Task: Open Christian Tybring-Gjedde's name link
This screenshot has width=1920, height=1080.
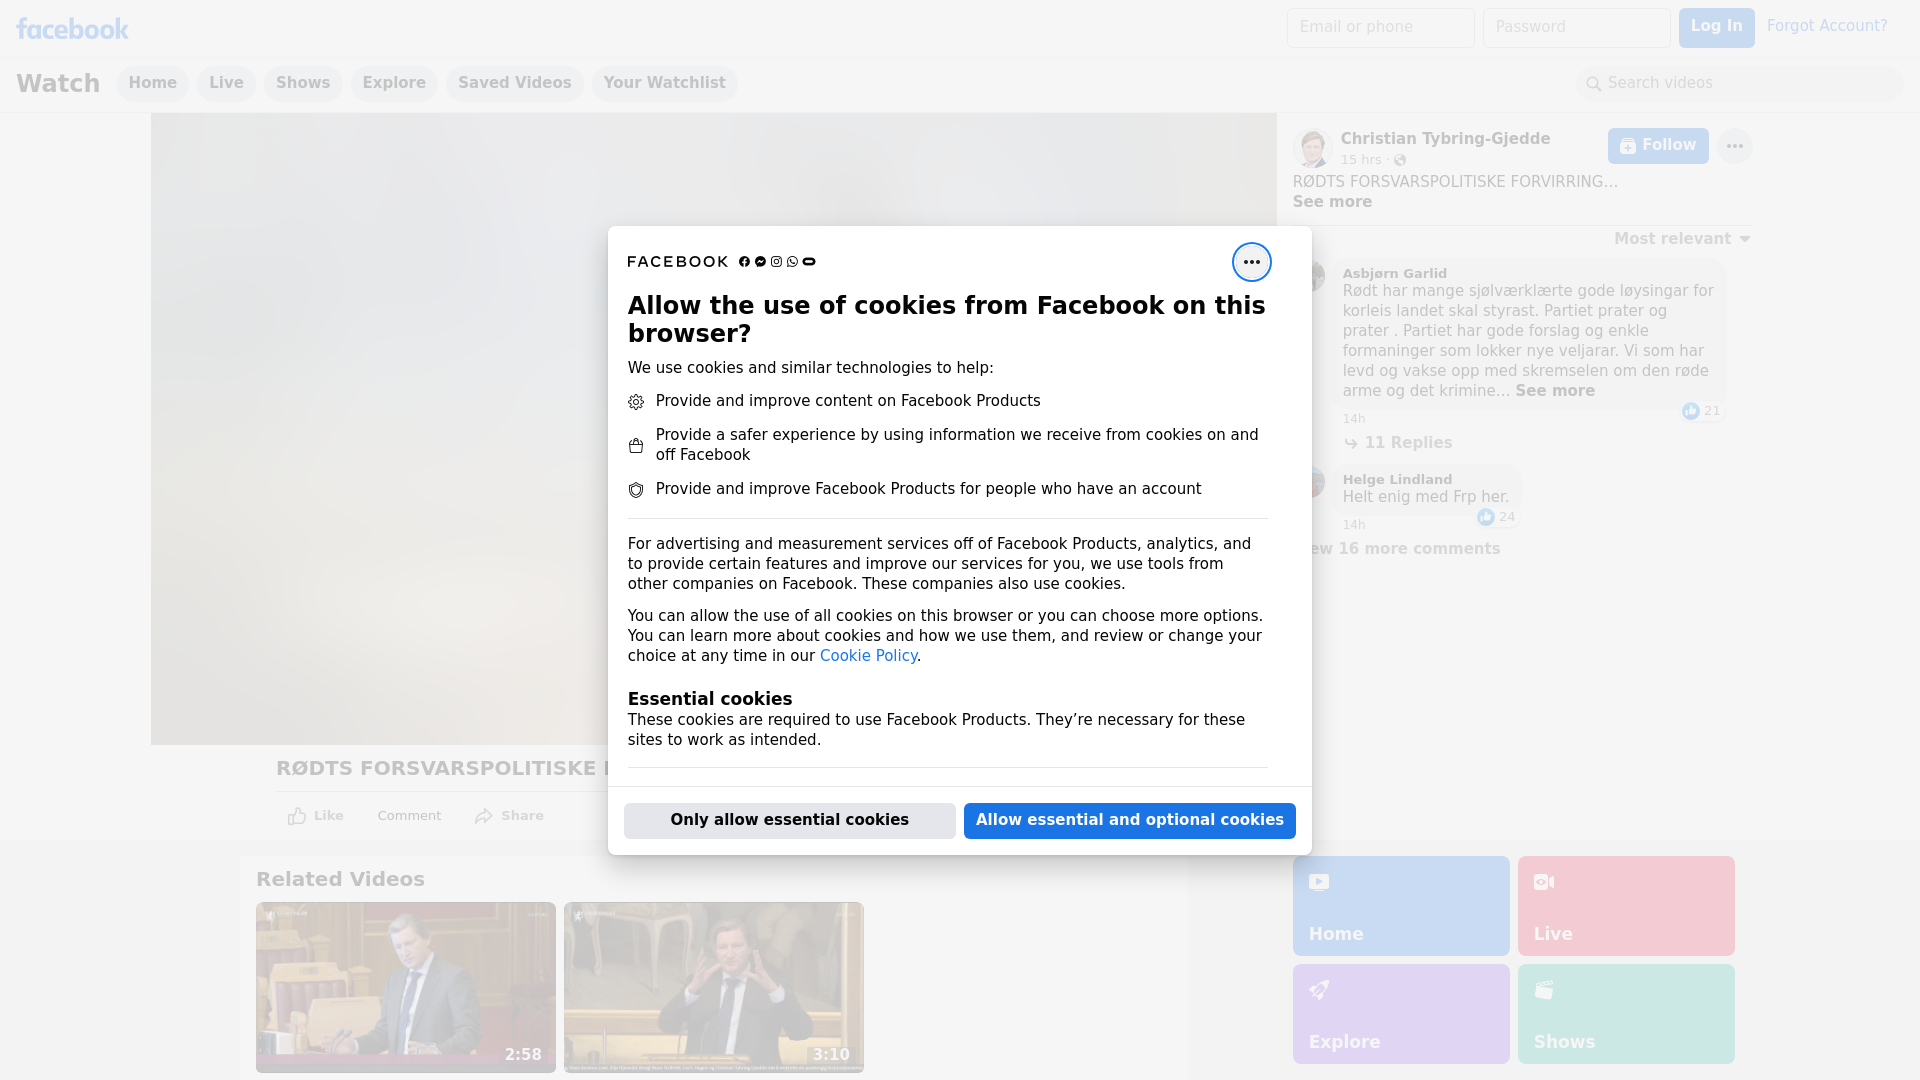Action: (x=1445, y=139)
